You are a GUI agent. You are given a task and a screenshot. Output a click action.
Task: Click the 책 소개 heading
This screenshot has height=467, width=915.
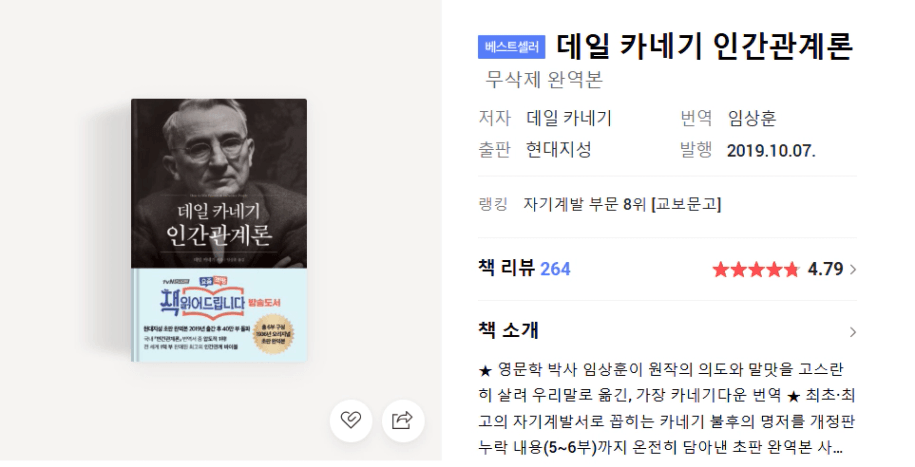click(508, 330)
